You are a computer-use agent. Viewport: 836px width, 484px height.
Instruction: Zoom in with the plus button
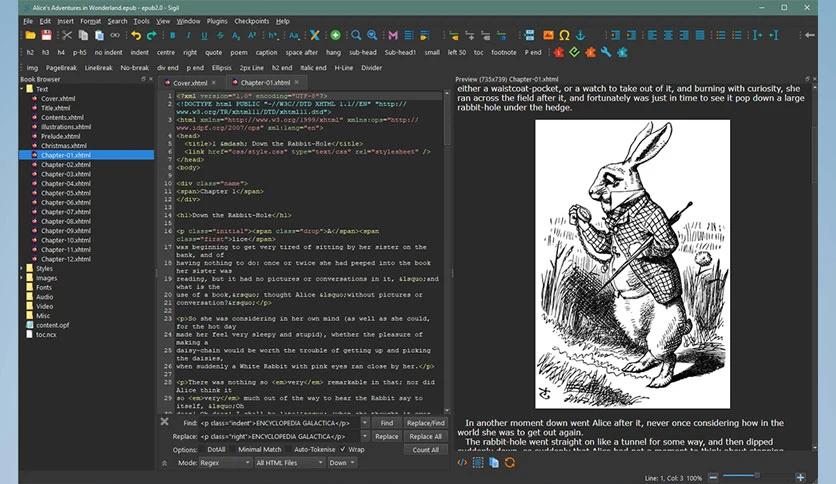point(800,477)
